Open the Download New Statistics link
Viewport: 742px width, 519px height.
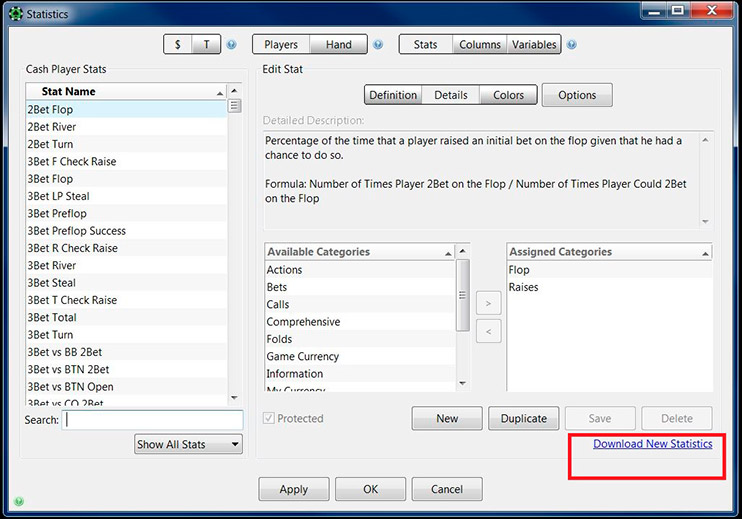[x=652, y=444]
